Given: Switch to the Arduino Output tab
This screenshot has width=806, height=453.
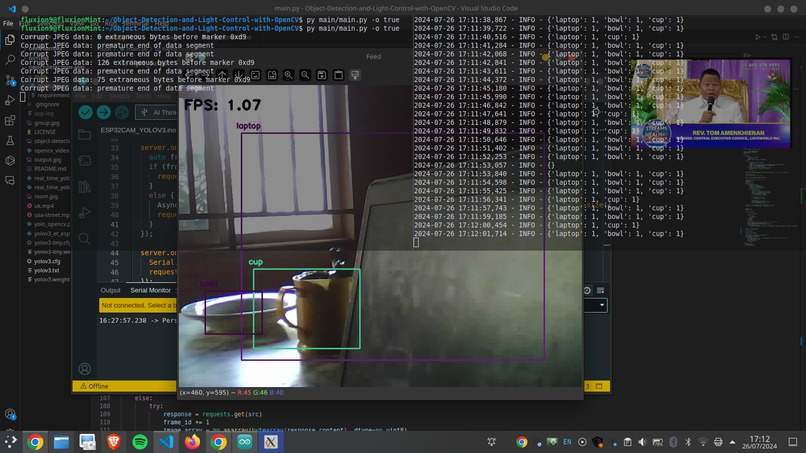Looking at the screenshot, I should (x=111, y=291).
